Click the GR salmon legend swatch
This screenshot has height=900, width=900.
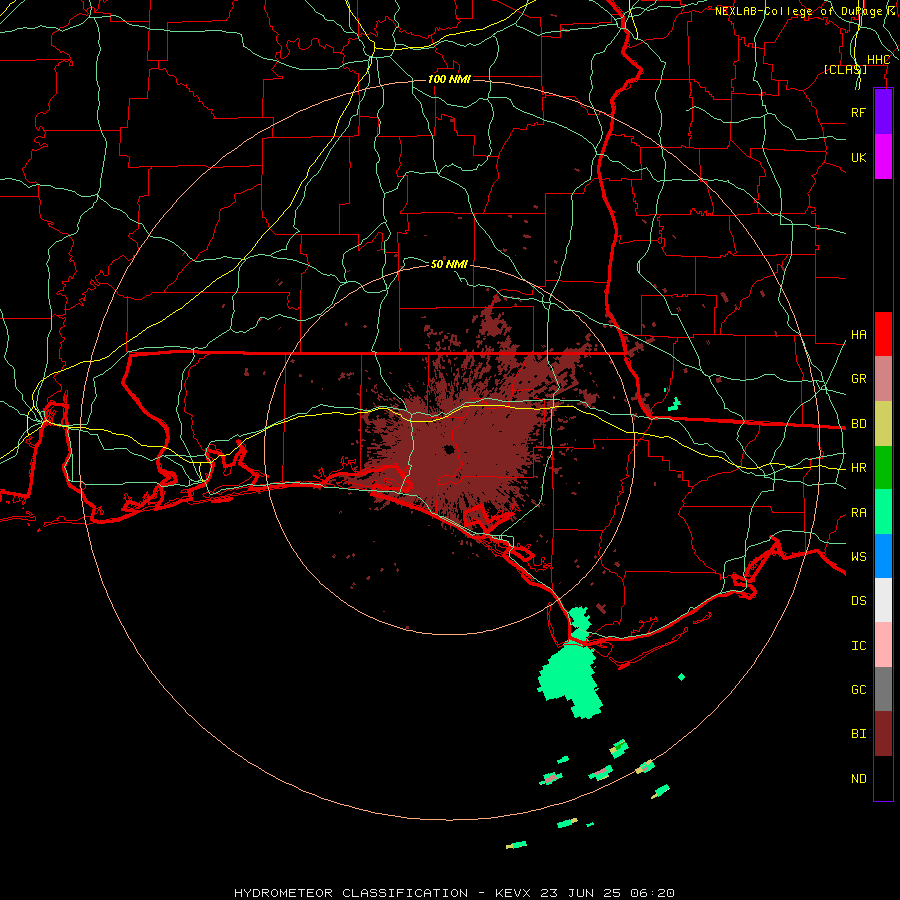pyautogui.click(x=883, y=379)
